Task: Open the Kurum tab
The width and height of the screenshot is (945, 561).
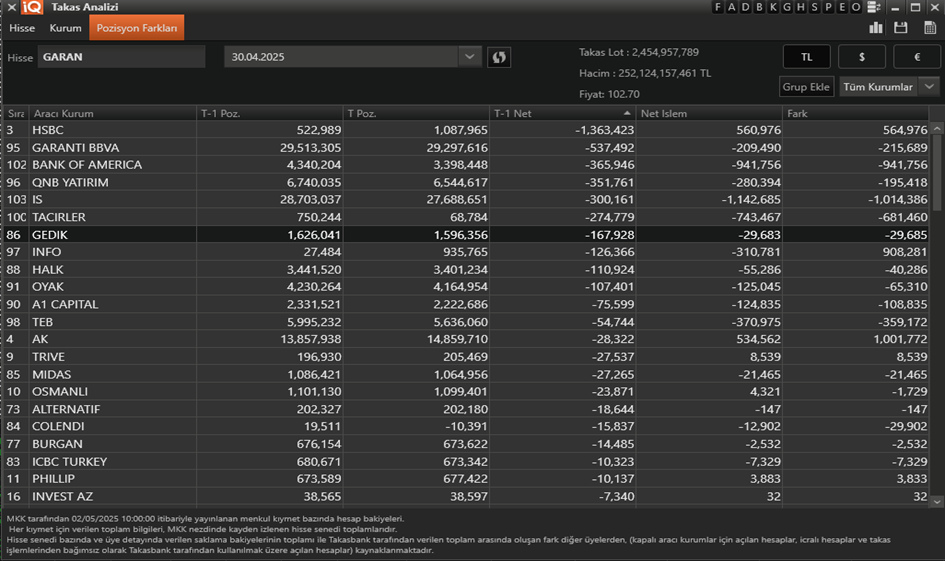Action: point(65,28)
